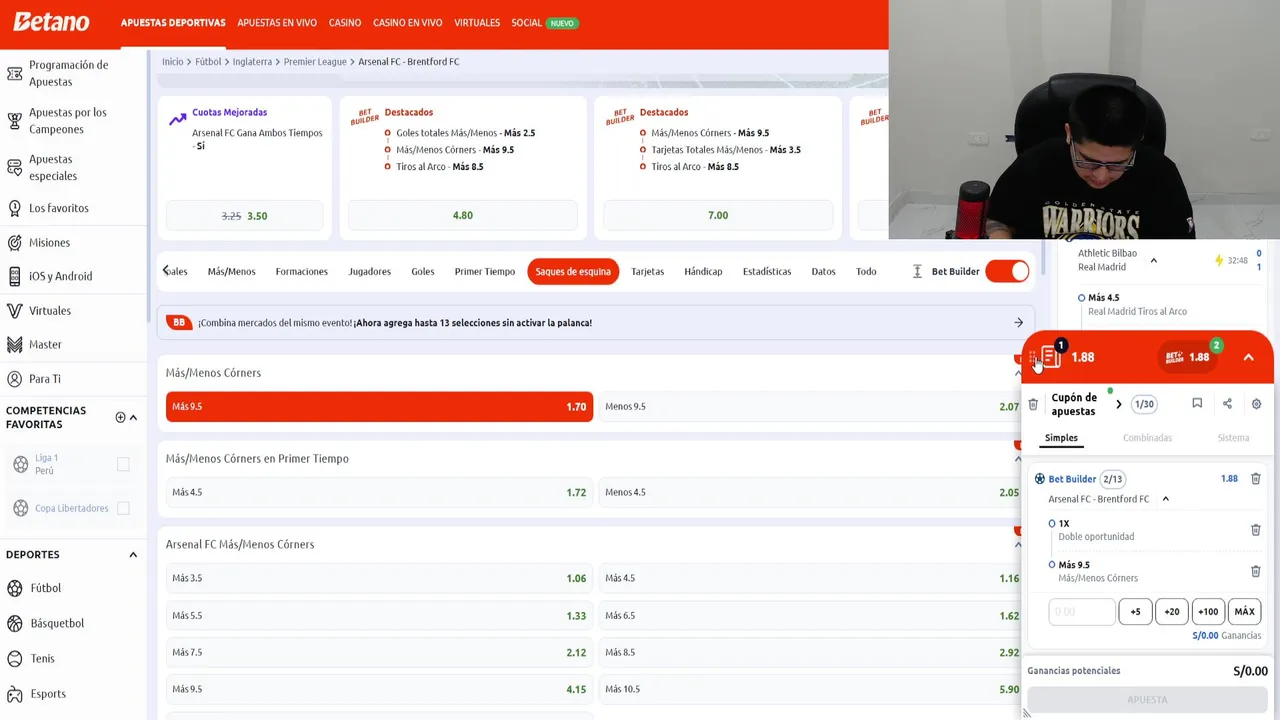1280x720 pixels.
Task: Open Los favoritos medal icon
Action: pyautogui.click(x=14, y=208)
